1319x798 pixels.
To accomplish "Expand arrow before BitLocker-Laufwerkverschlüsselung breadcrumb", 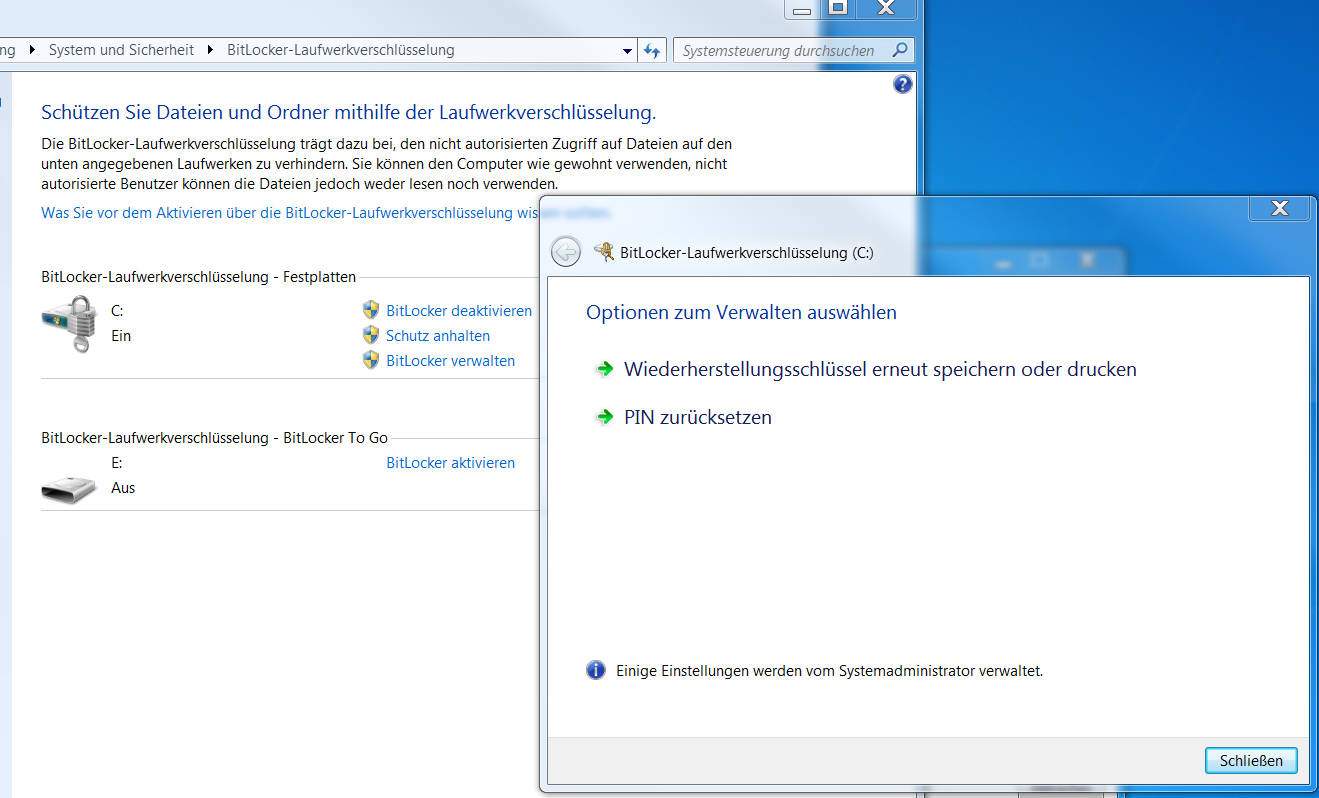I will click(211, 49).
